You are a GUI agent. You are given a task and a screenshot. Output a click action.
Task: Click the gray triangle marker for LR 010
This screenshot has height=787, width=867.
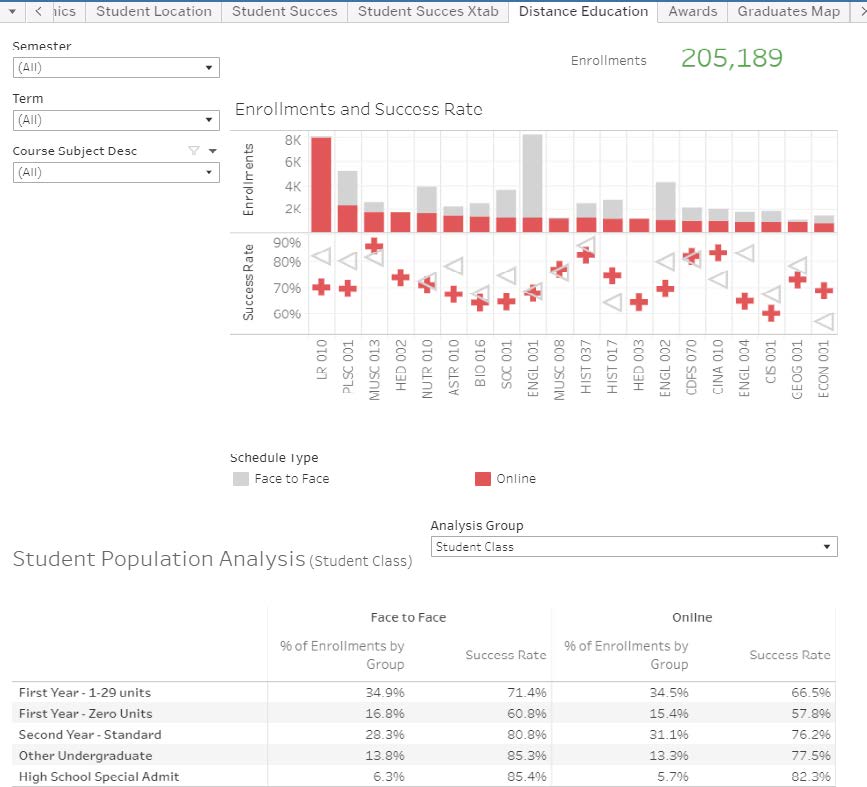(320, 256)
